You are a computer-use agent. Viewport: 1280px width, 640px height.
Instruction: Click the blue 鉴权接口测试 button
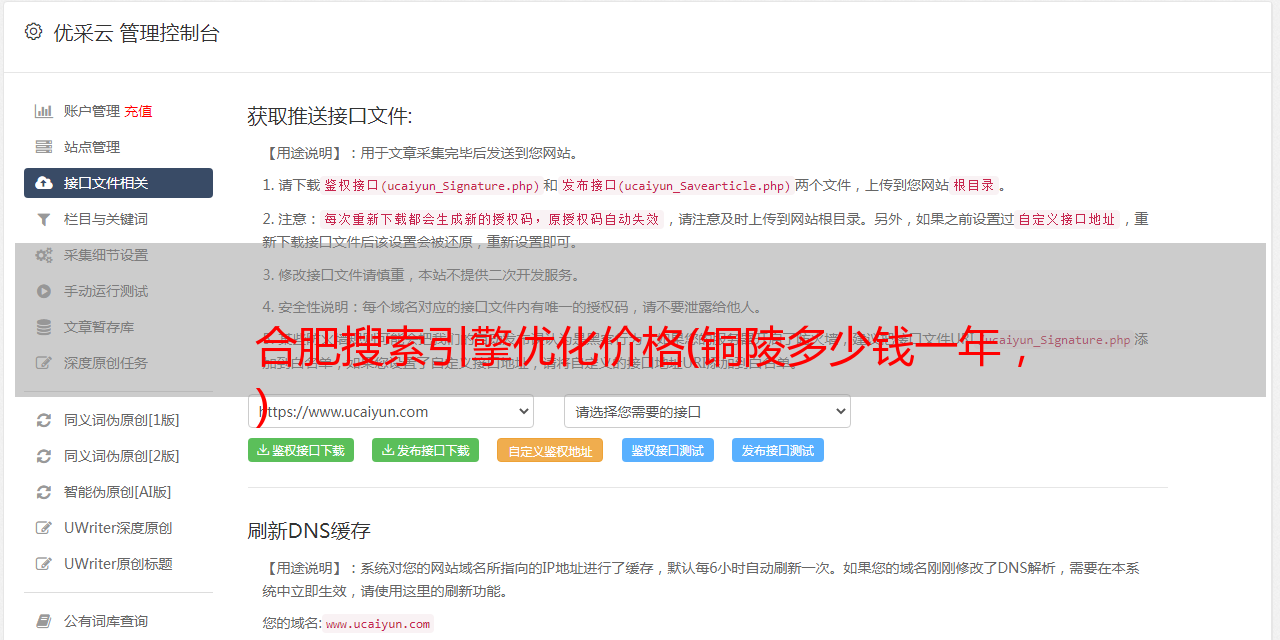point(668,450)
